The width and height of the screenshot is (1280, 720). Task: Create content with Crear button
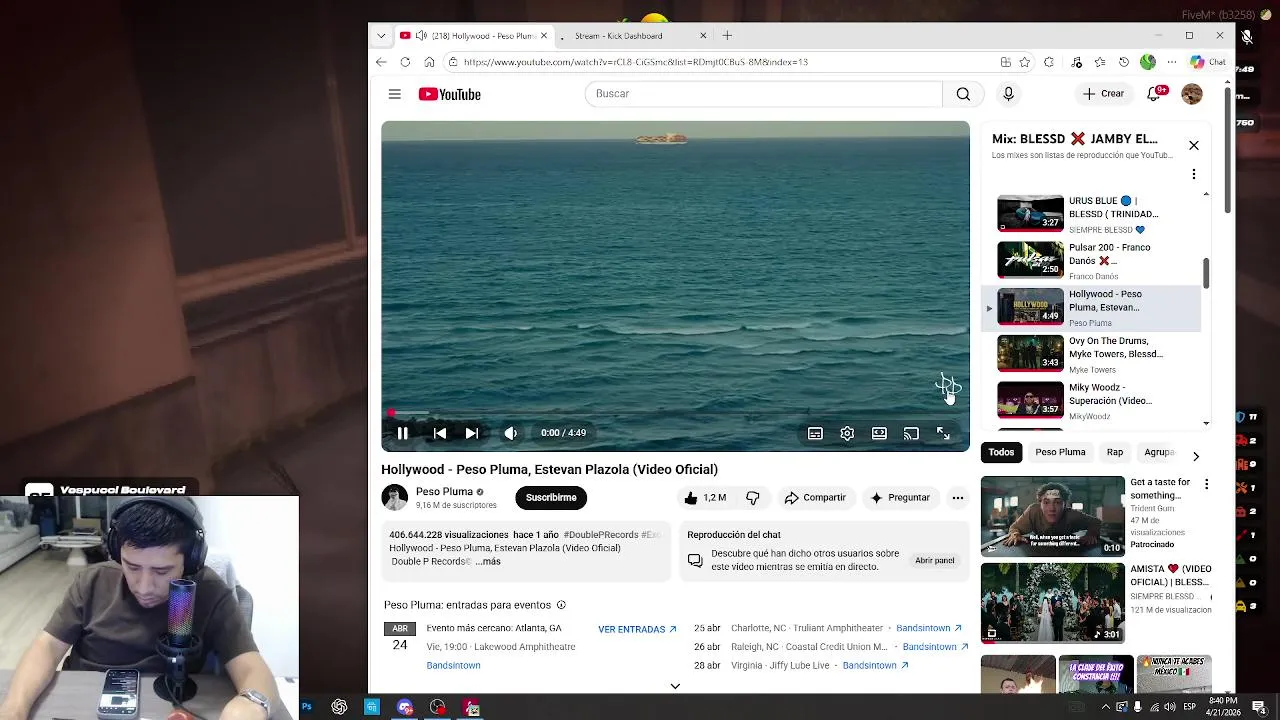point(1103,94)
